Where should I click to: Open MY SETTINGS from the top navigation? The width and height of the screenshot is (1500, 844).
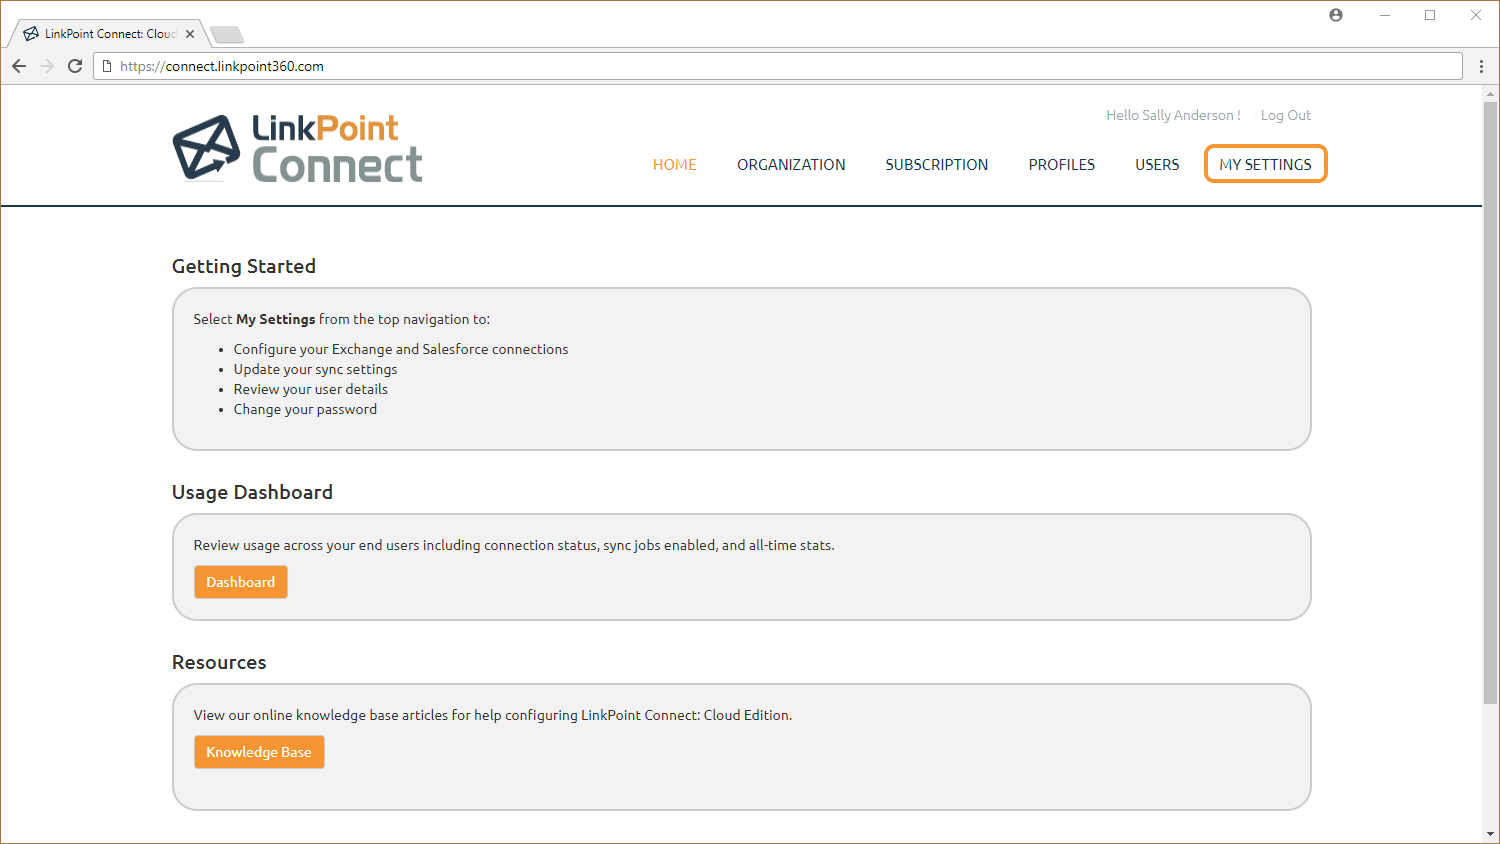click(1265, 165)
